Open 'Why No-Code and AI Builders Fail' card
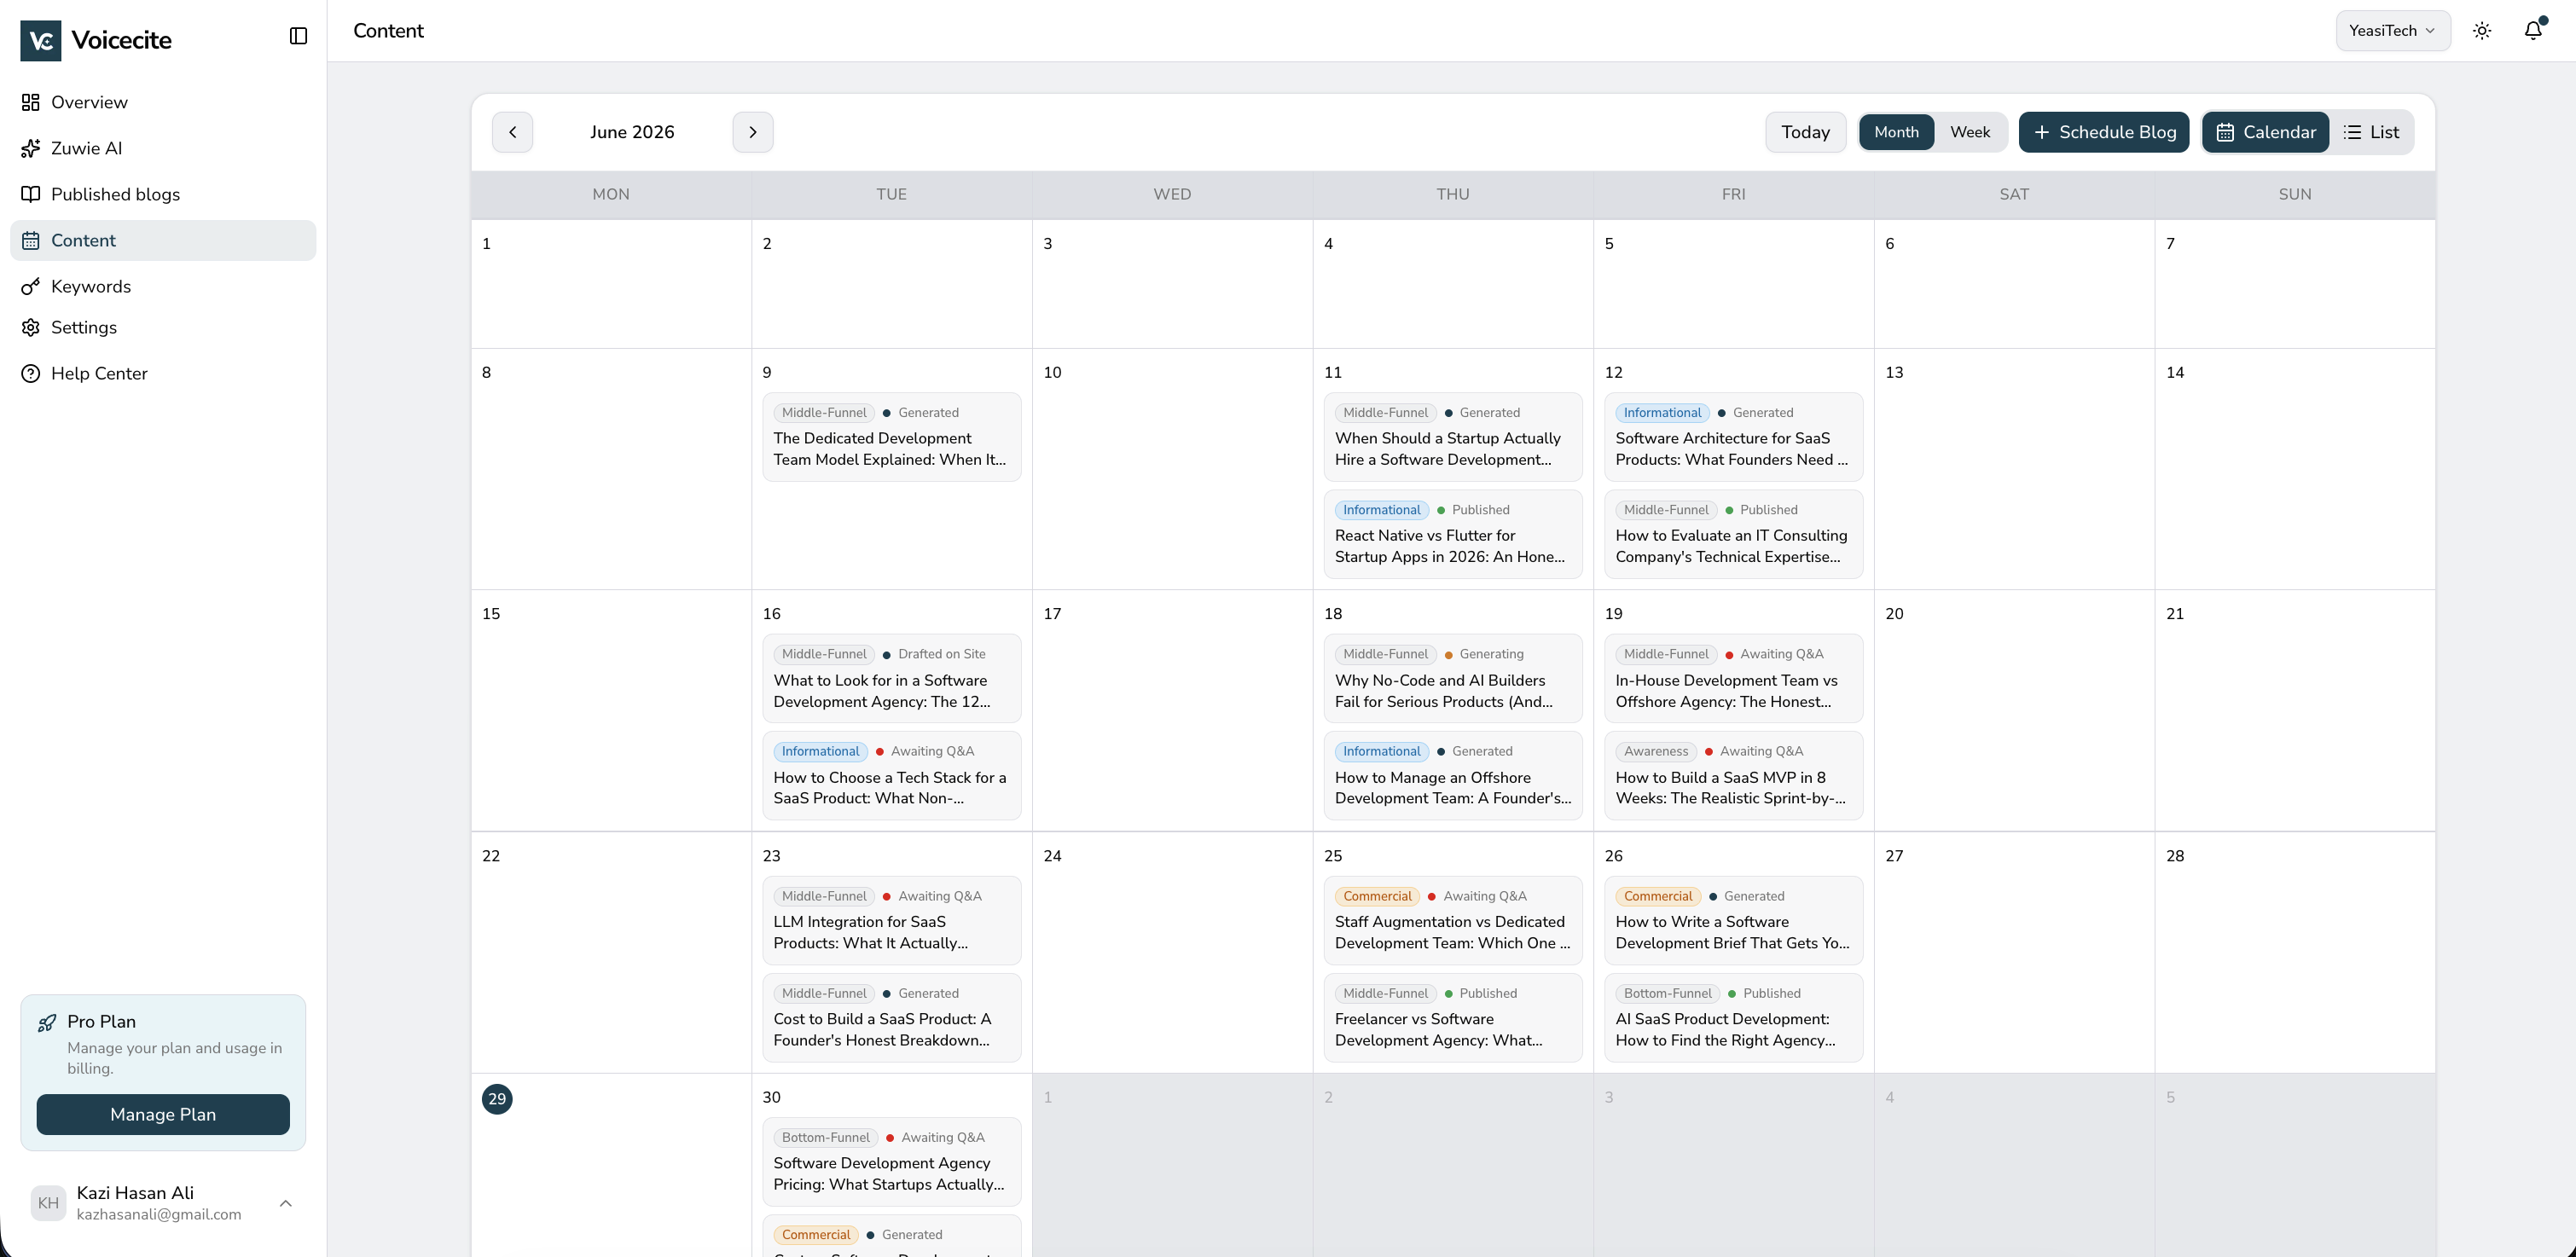2576x1257 pixels. pos(1452,678)
